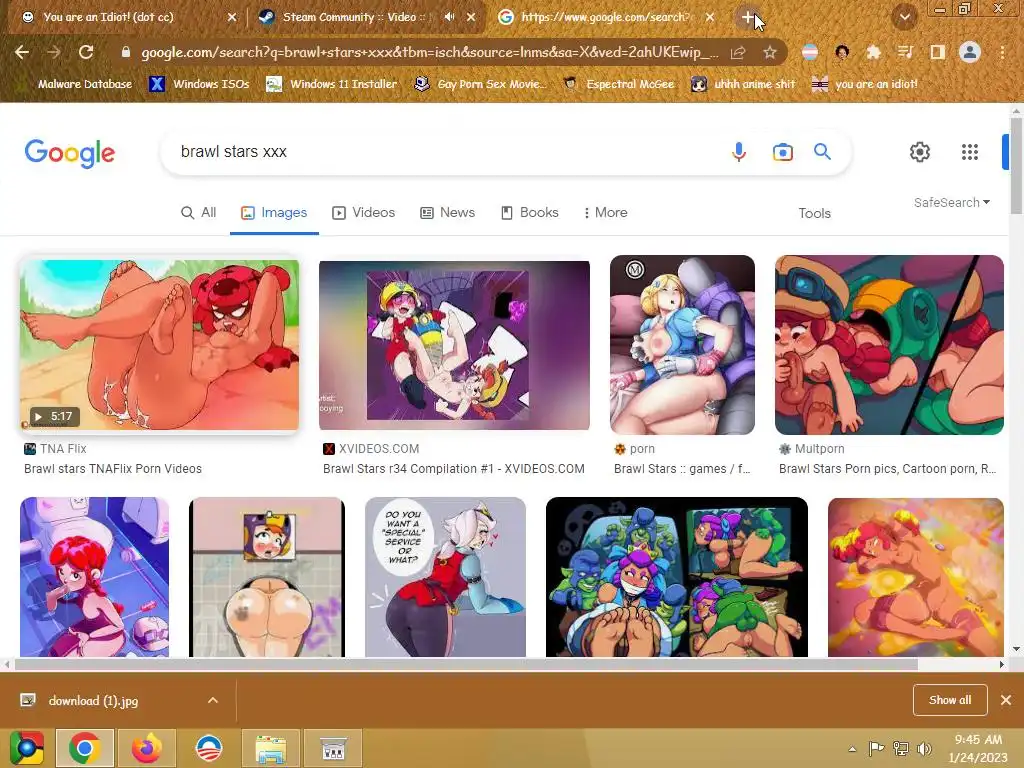Open the Google apps grid

[970, 152]
